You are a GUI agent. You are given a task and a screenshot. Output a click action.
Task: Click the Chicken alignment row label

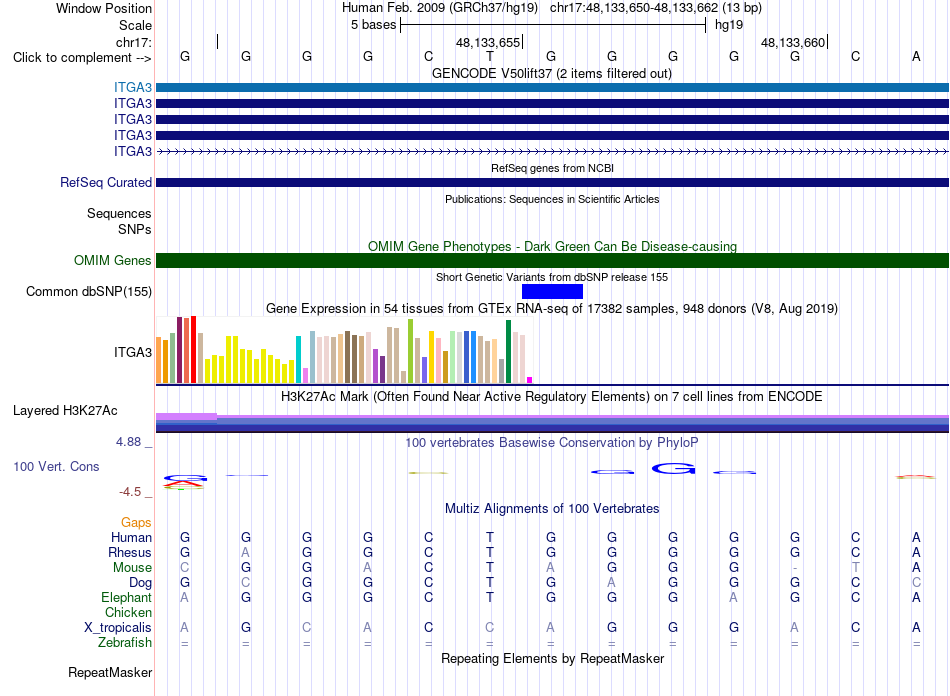pos(128,612)
